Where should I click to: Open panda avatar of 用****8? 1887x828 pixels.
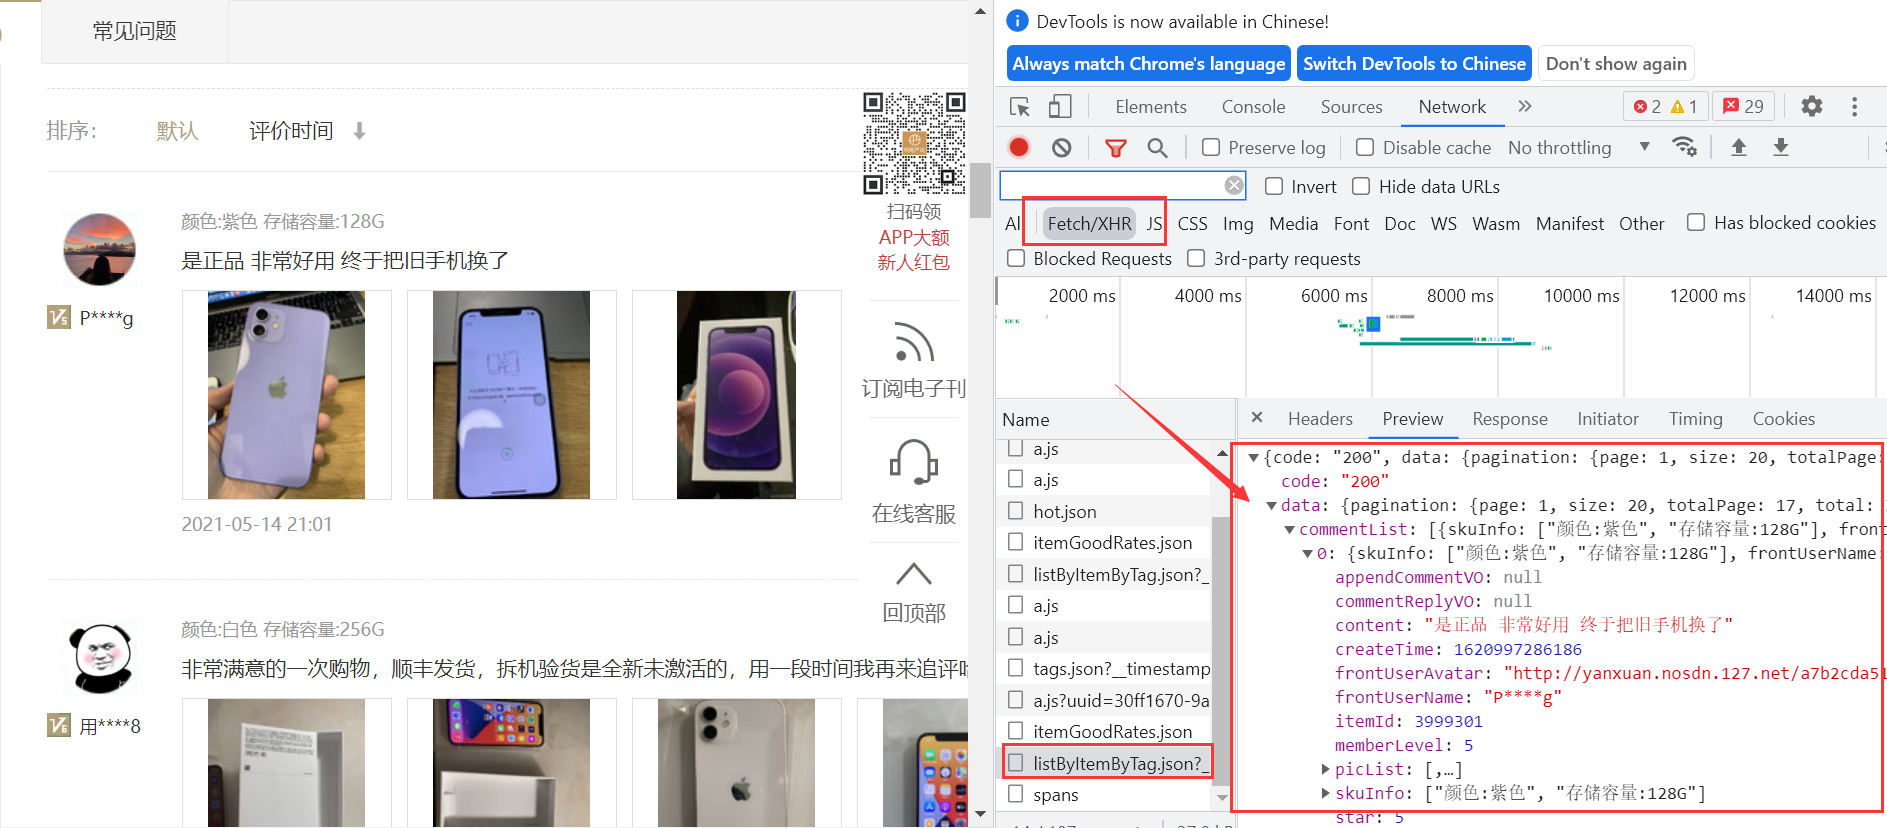tap(102, 658)
